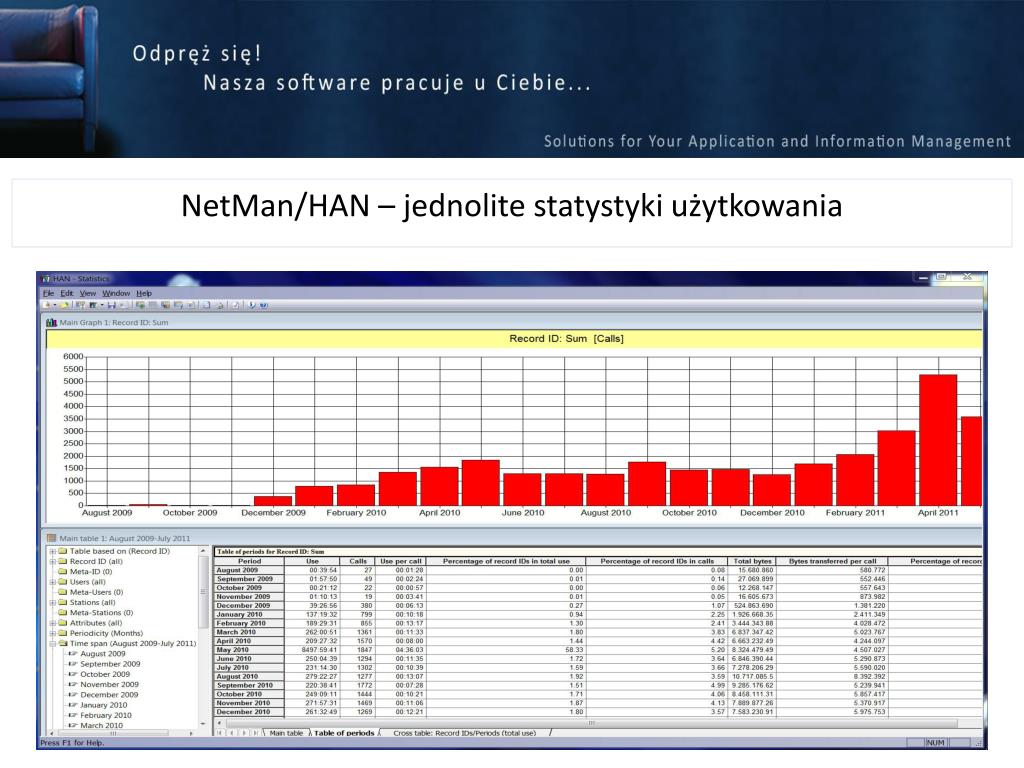This screenshot has width=1024, height=768.
Task: Click the pointing hand icon beside January 2010
Action: click(73, 705)
